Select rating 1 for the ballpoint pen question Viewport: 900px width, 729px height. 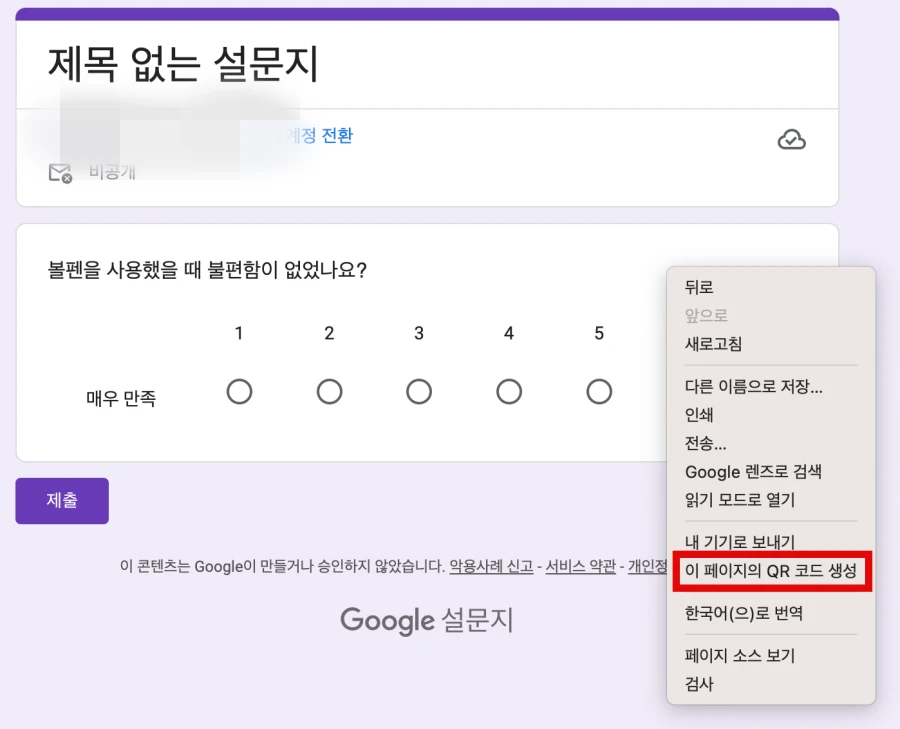pos(239,391)
